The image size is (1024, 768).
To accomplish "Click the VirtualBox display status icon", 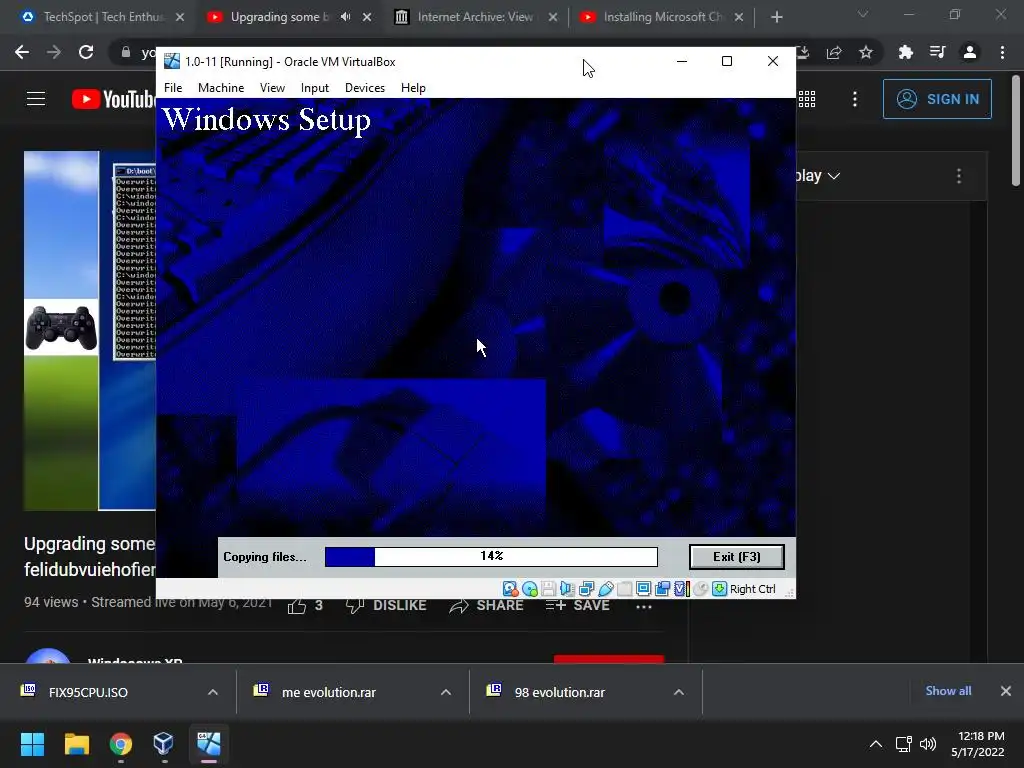I will click(643, 589).
